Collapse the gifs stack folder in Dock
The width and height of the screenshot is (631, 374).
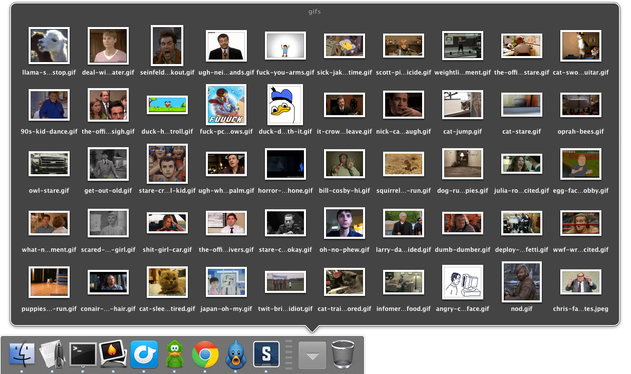click(312, 355)
